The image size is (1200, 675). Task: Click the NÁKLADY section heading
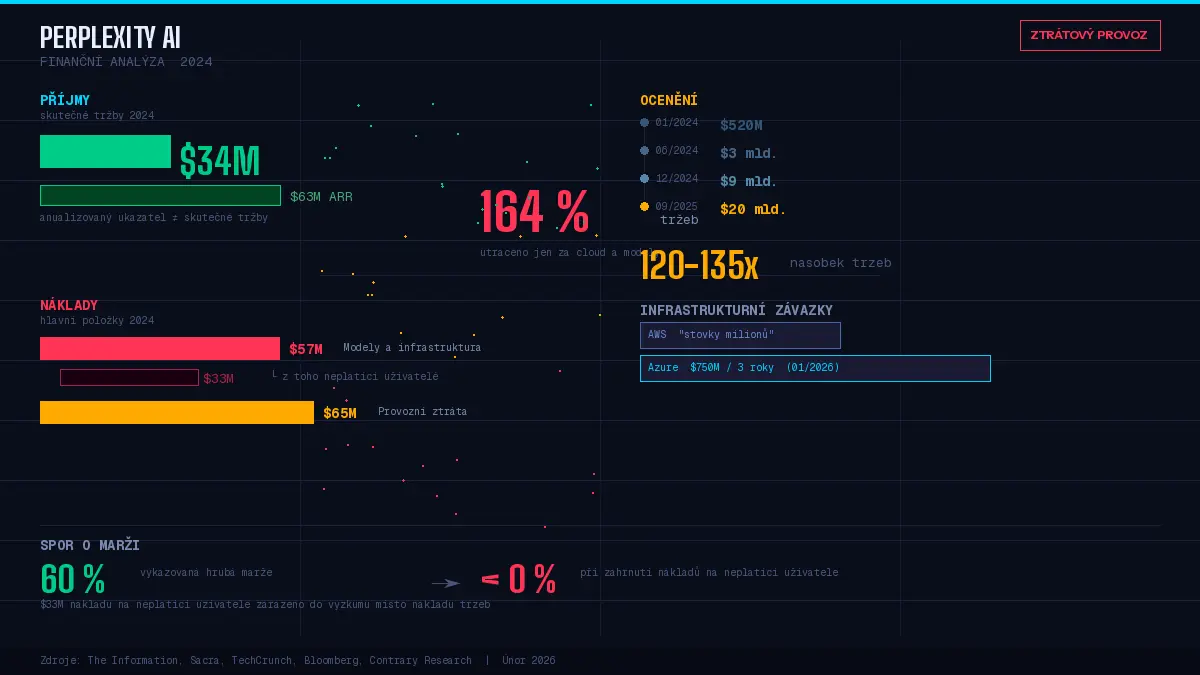click(x=69, y=305)
